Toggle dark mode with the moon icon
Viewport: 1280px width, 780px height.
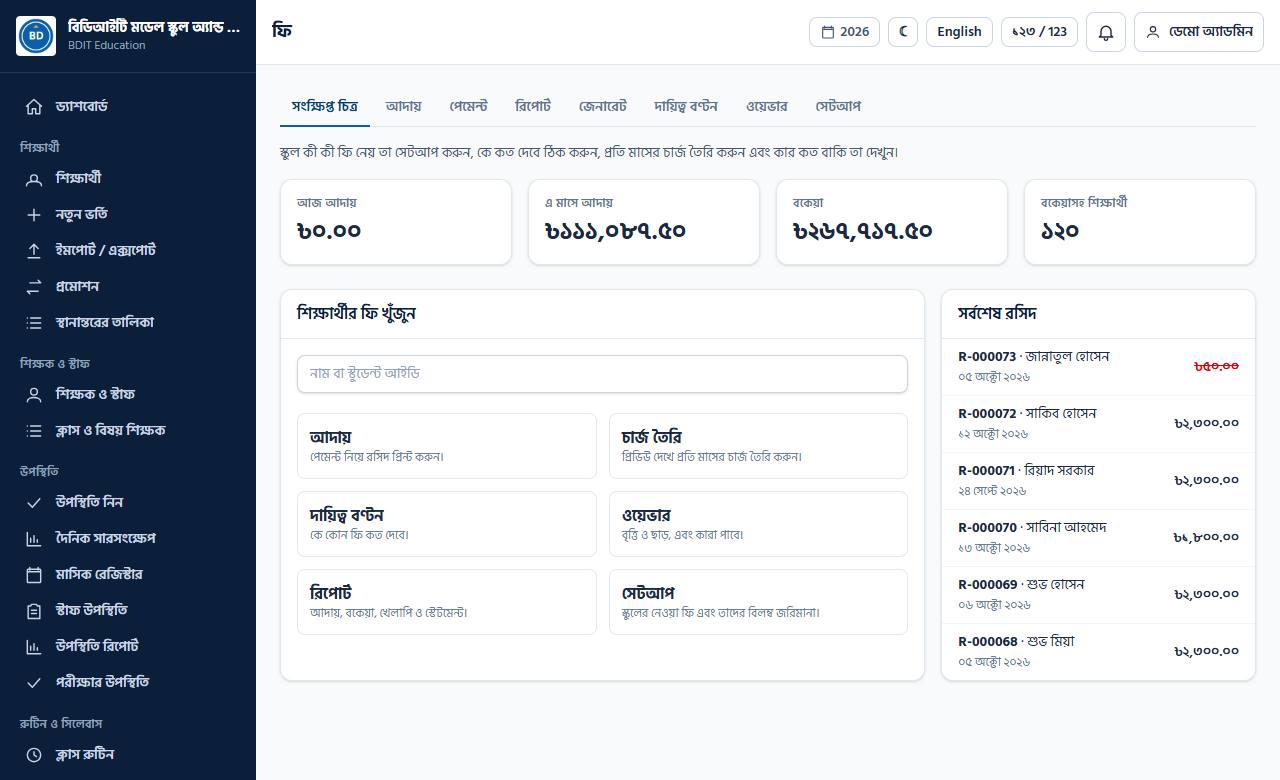click(903, 32)
